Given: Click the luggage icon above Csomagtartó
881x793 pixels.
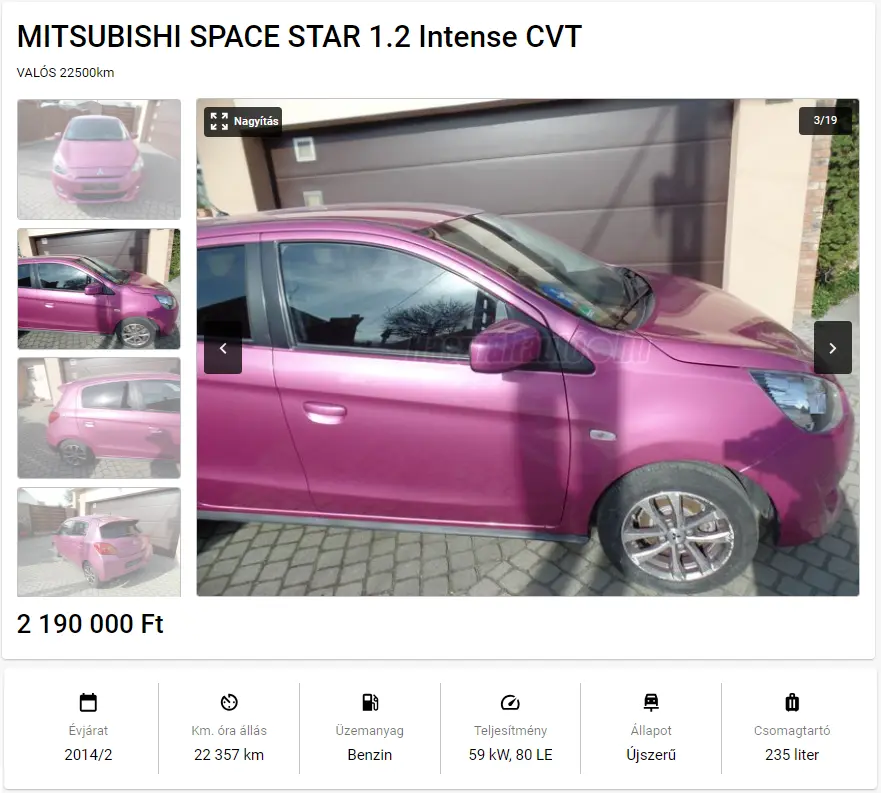Looking at the screenshot, I should tap(792, 703).
